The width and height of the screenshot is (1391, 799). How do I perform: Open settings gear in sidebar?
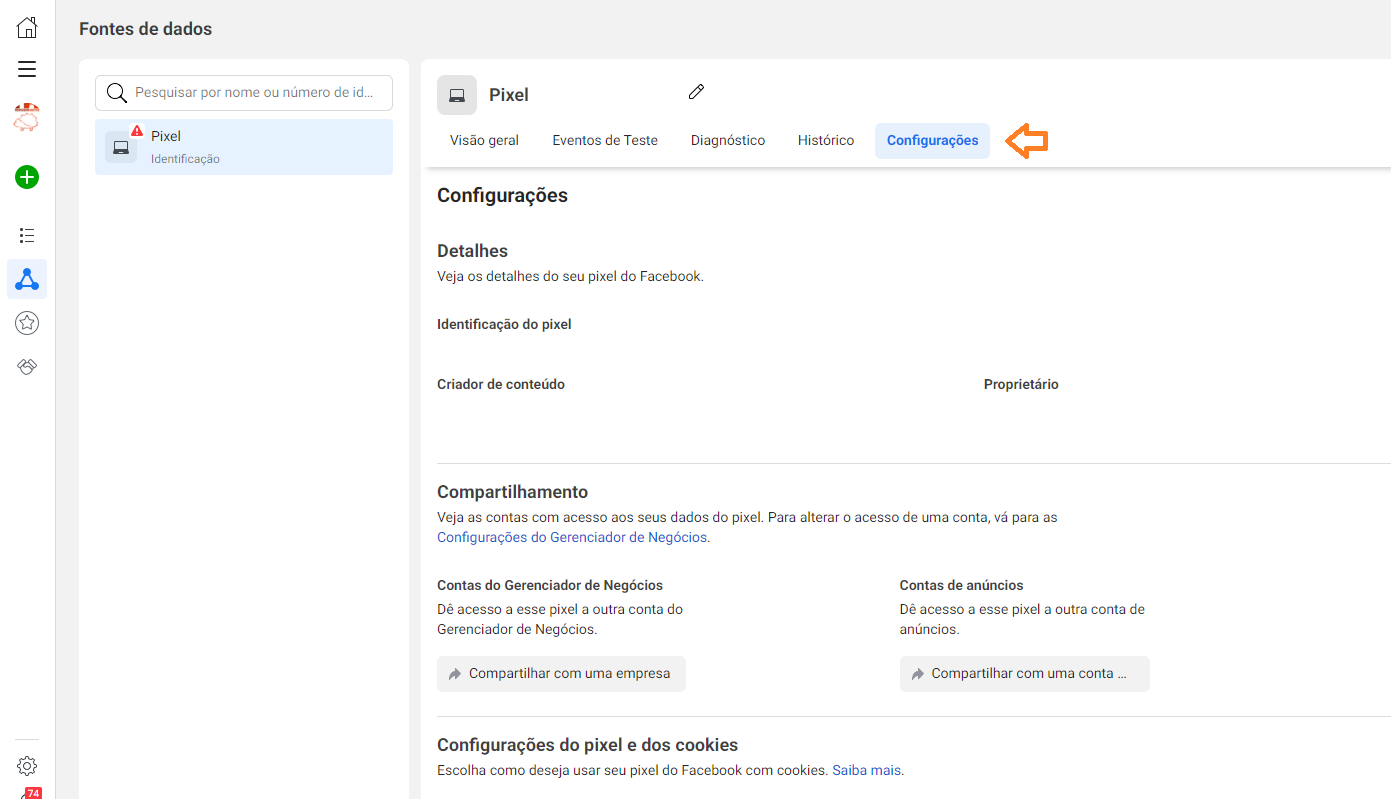(x=27, y=766)
